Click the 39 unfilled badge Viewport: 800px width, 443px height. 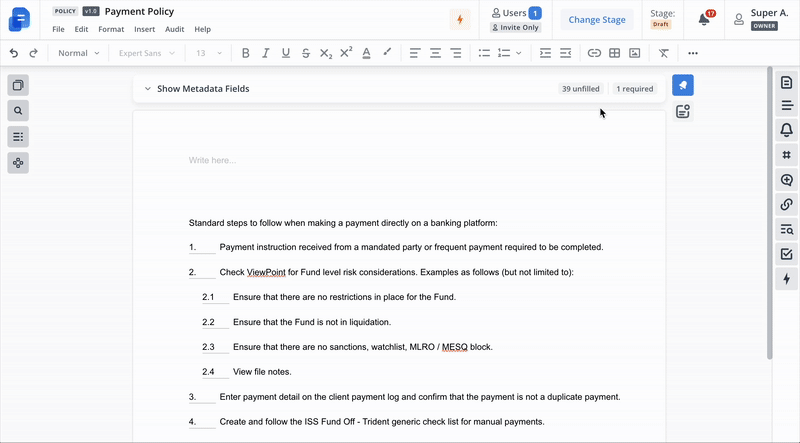pyautogui.click(x=581, y=89)
